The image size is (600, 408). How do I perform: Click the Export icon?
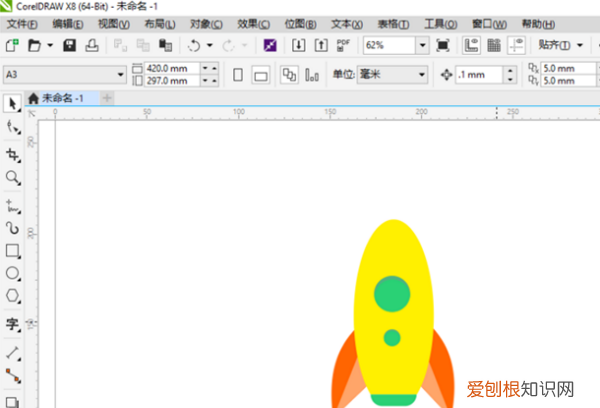[x=321, y=46]
